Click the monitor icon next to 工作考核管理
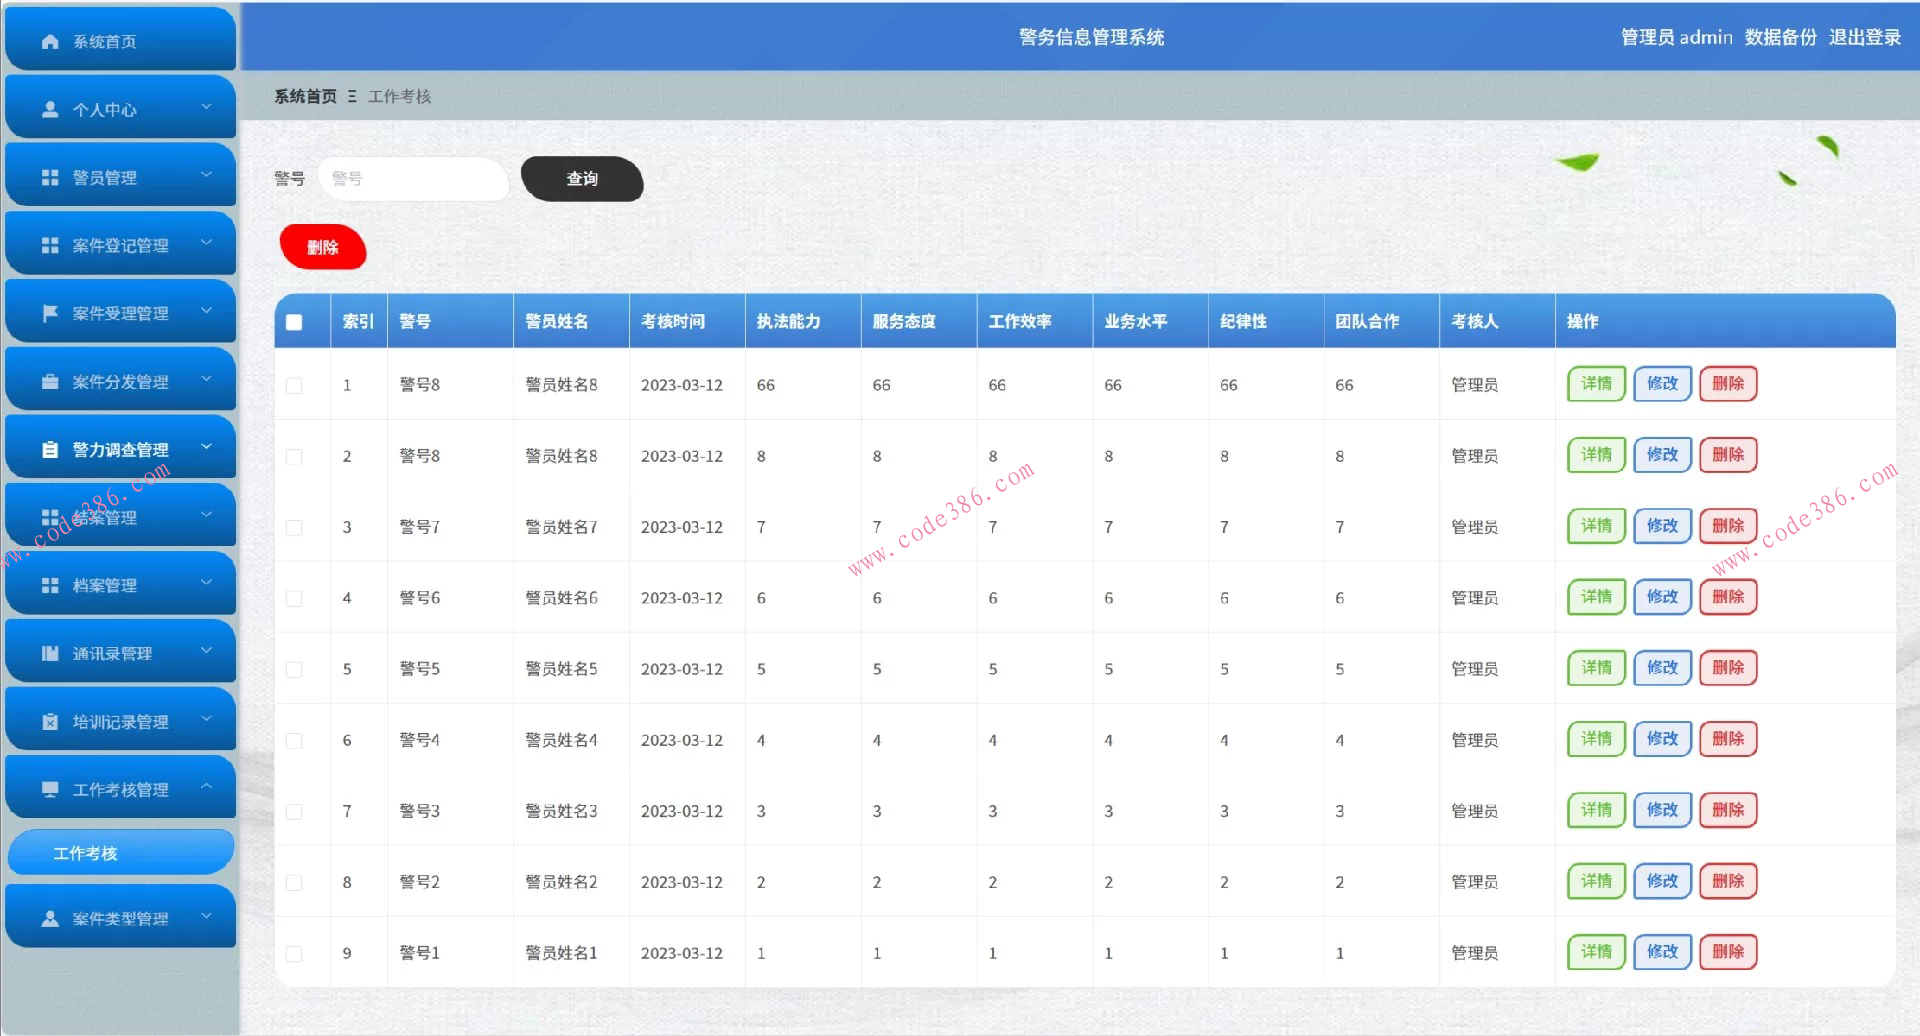The height and width of the screenshot is (1036, 1920). pos(48,787)
